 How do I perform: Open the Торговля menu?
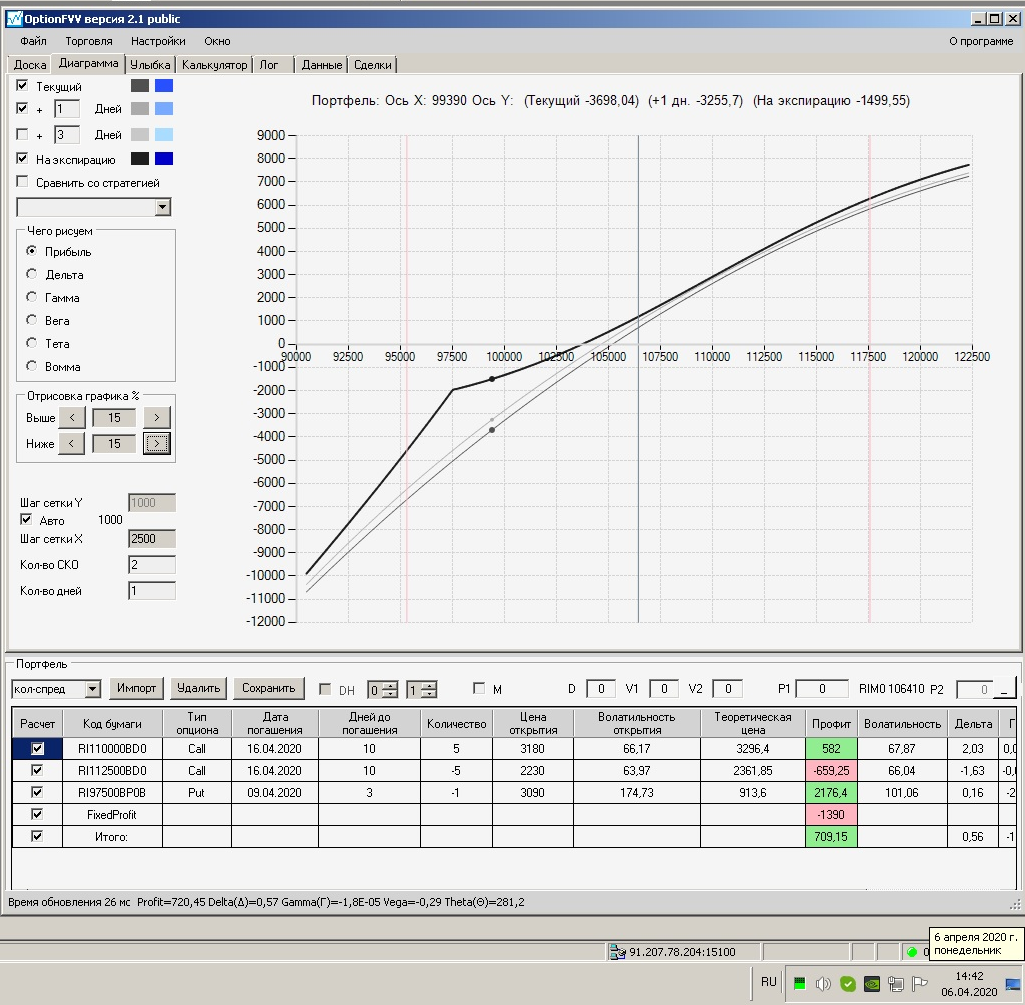[x=89, y=41]
